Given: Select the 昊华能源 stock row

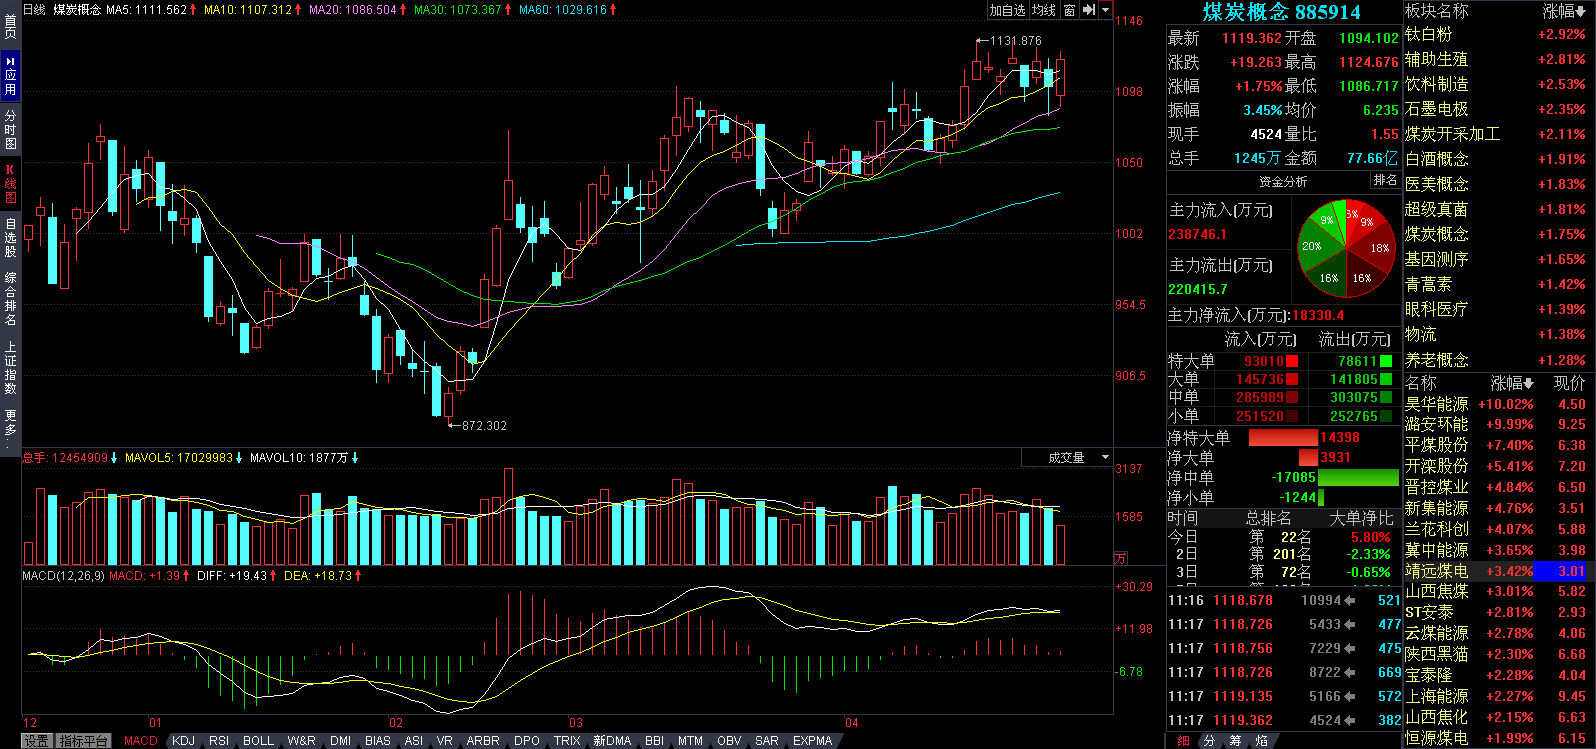Looking at the screenshot, I should [x=1498, y=404].
